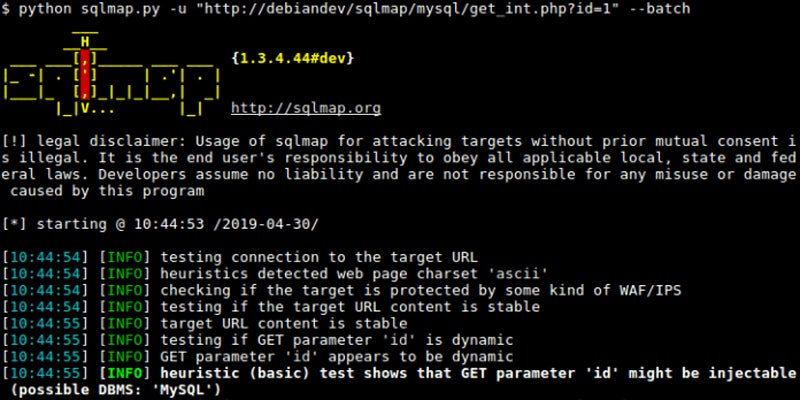Click the [*] starting marker
800x400 pixels.
tap(15, 221)
